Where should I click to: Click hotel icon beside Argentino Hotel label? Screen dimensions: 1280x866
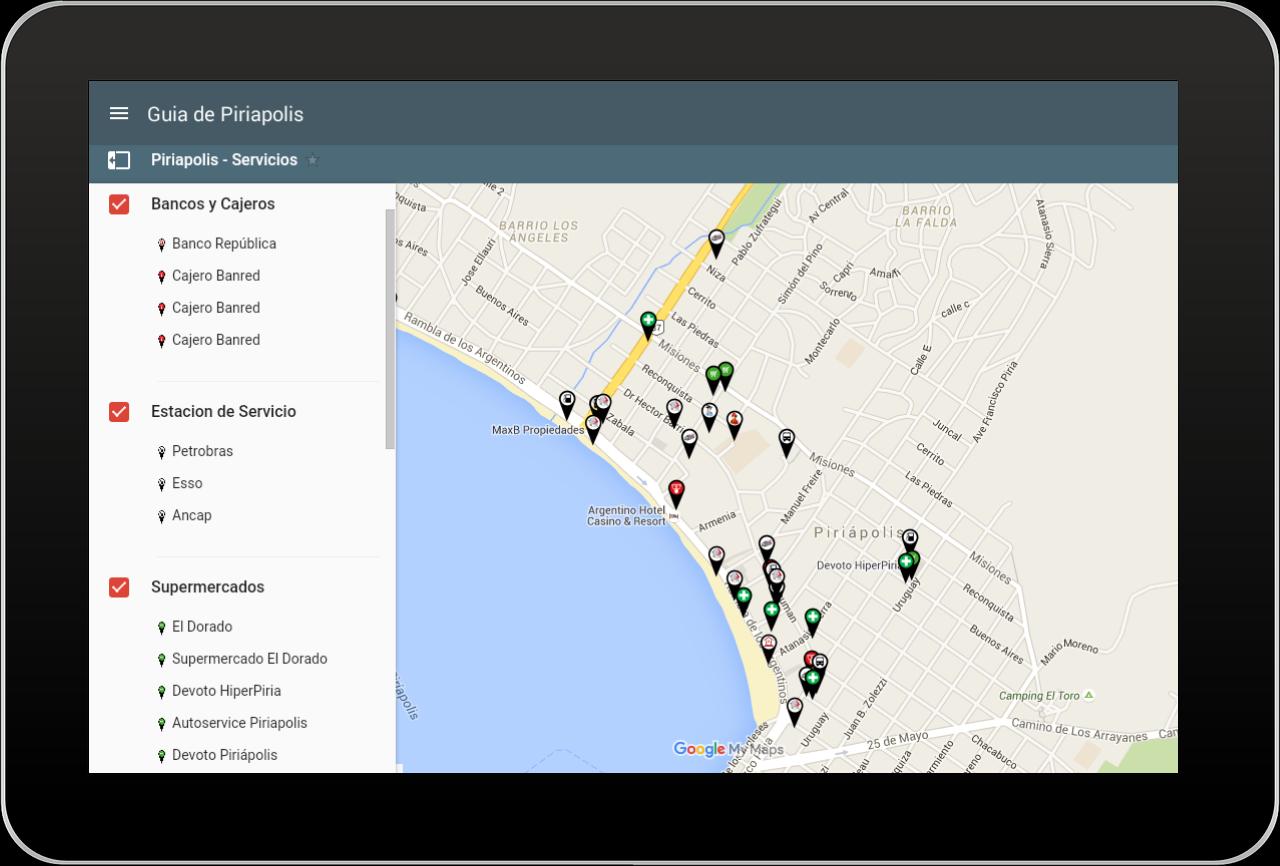coord(673,516)
